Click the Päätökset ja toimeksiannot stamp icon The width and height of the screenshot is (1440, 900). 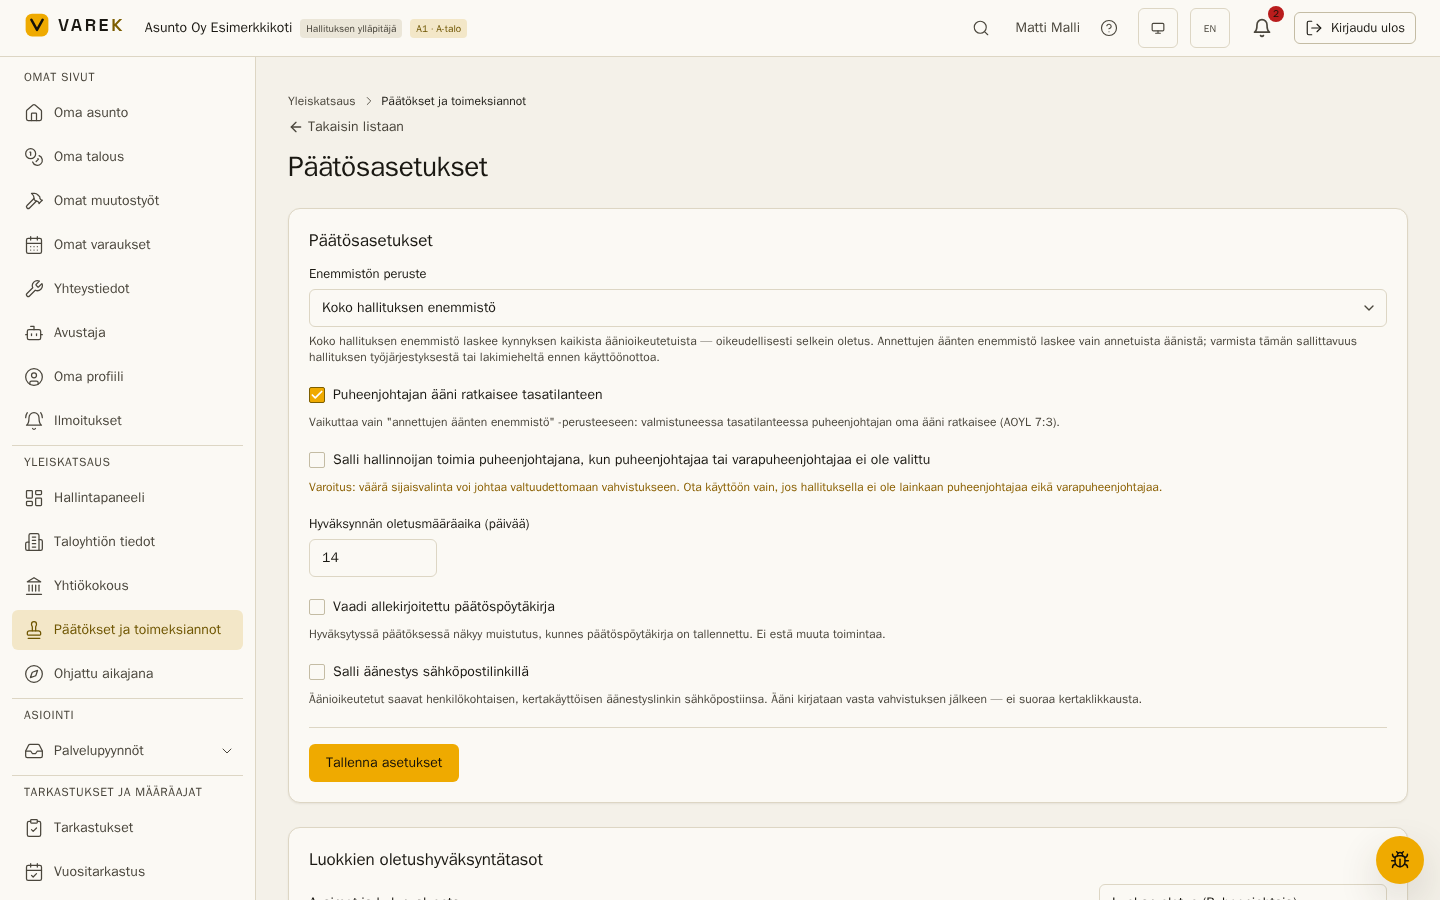[x=34, y=630]
